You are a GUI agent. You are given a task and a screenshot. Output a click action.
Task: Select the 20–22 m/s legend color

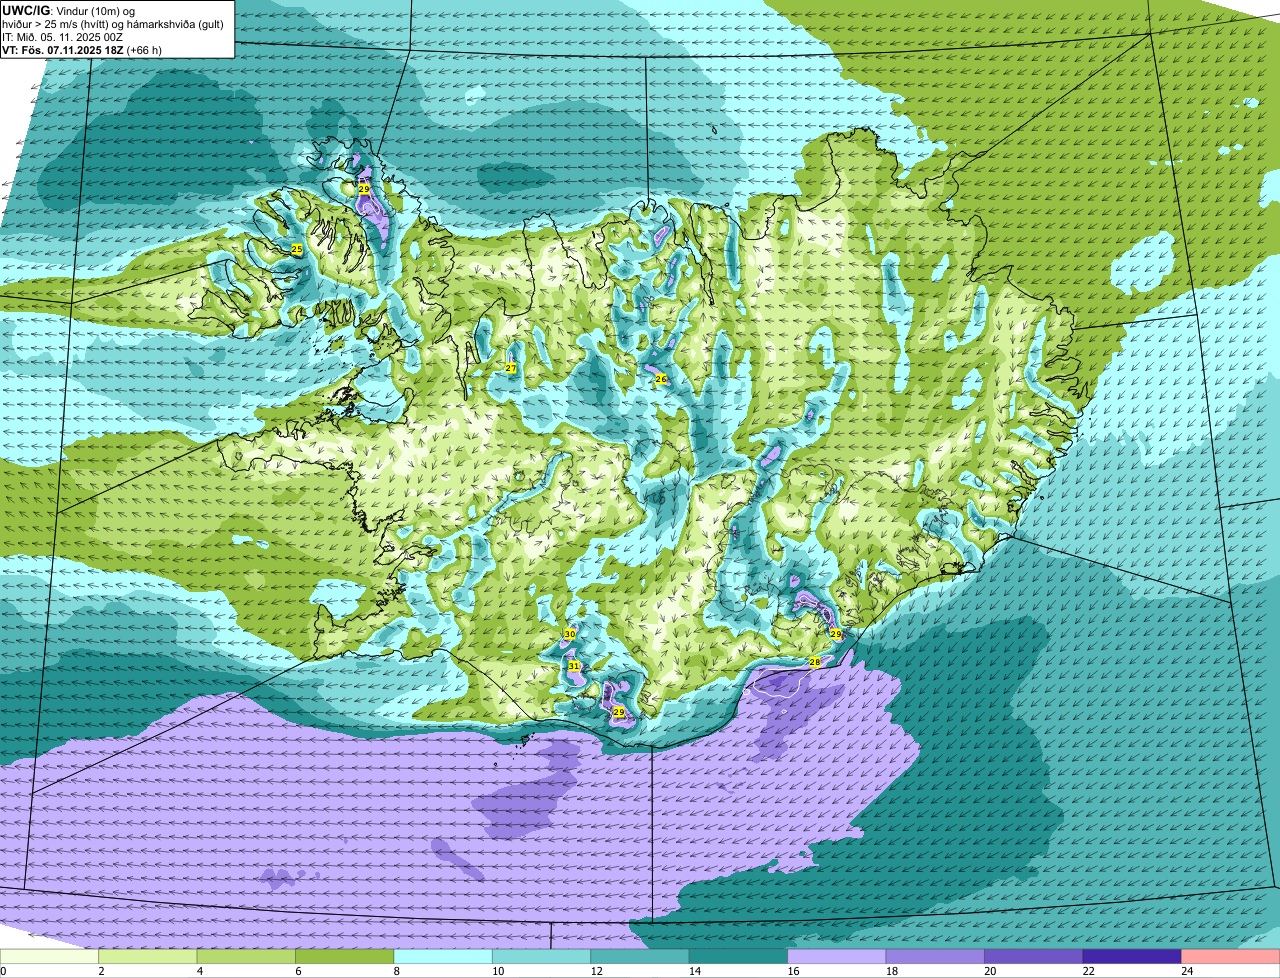(x=1034, y=957)
